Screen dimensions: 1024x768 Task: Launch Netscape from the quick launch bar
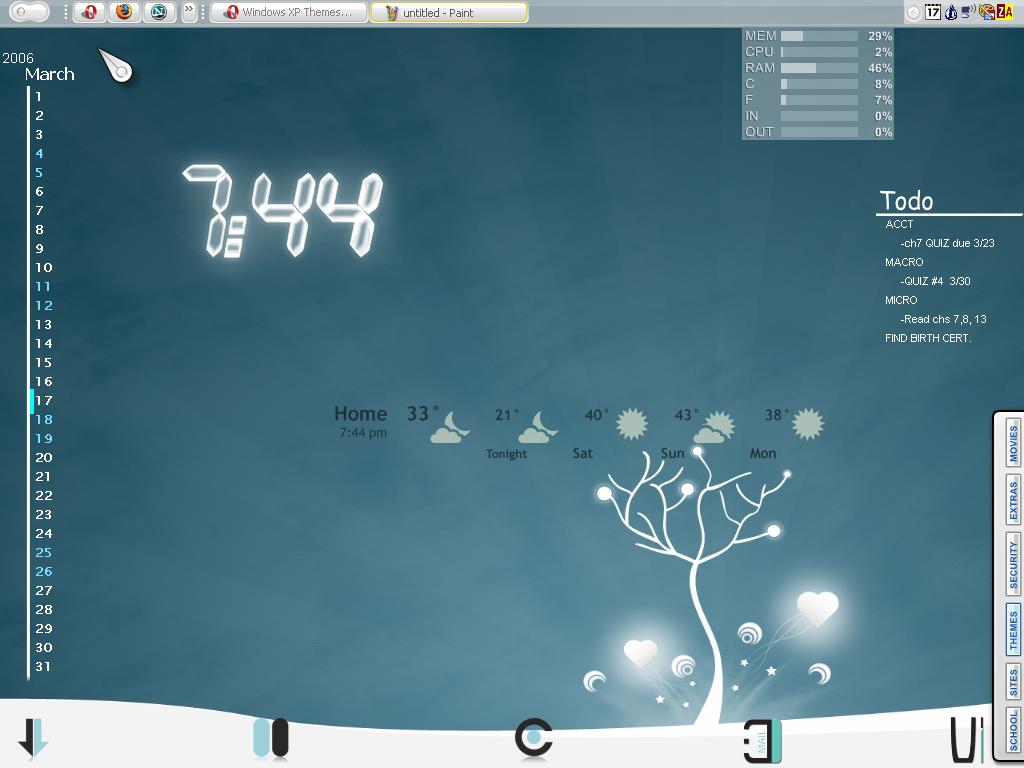[159, 12]
